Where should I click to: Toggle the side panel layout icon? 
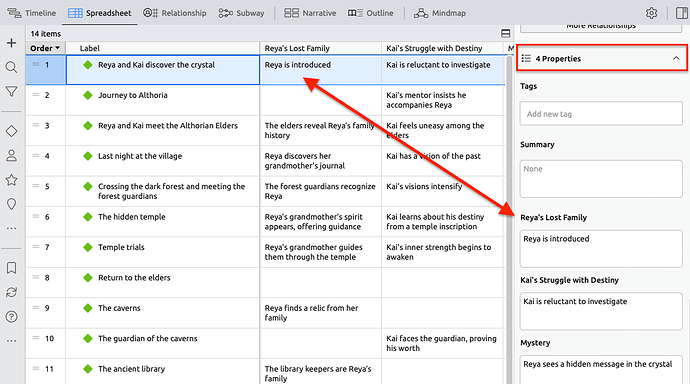click(x=682, y=13)
